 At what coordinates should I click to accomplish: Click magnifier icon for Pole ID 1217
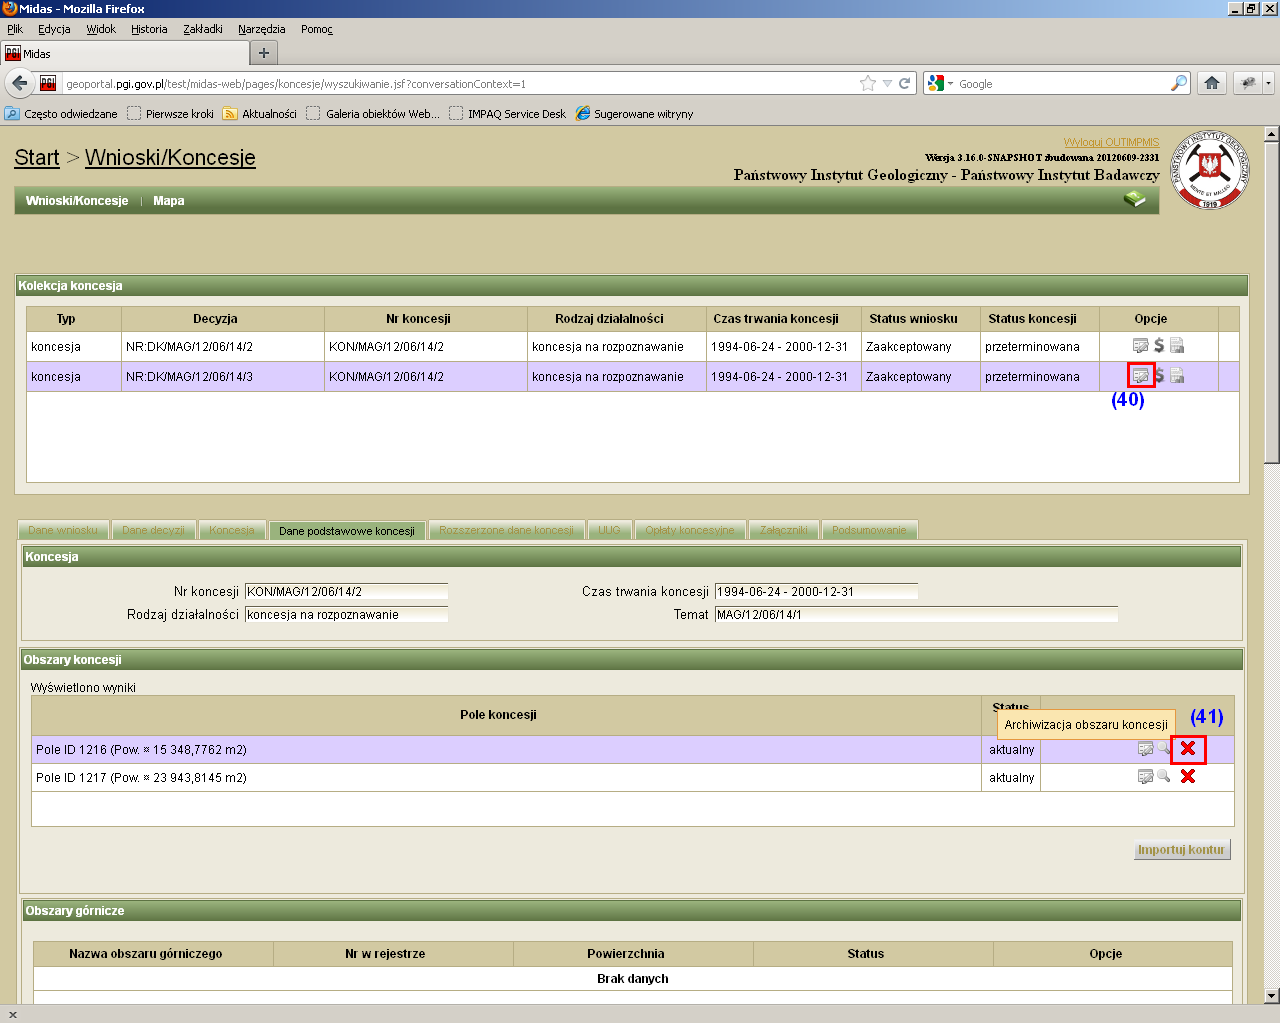coord(1164,776)
